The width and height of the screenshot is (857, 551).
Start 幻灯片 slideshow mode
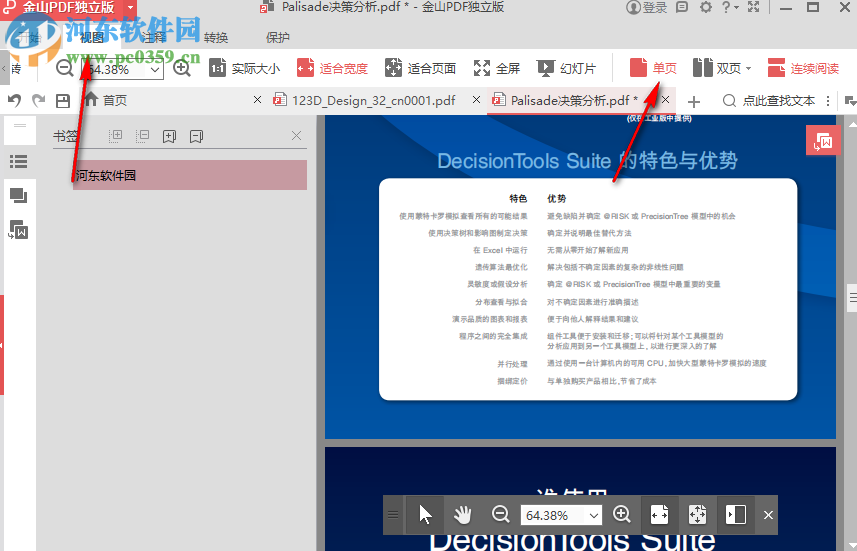click(566, 68)
